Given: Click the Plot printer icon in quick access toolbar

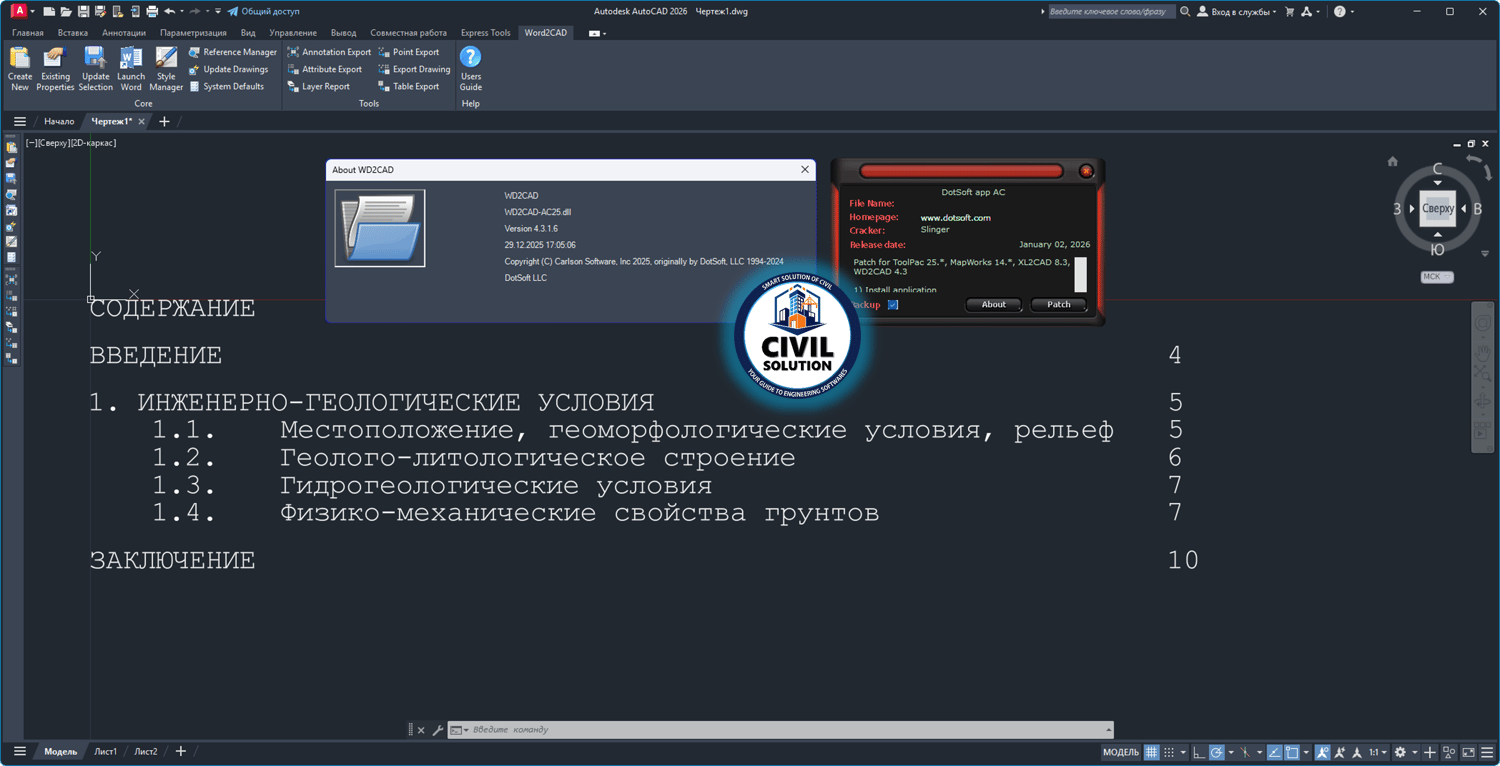Looking at the screenshot, I should [x=152, y=11].
